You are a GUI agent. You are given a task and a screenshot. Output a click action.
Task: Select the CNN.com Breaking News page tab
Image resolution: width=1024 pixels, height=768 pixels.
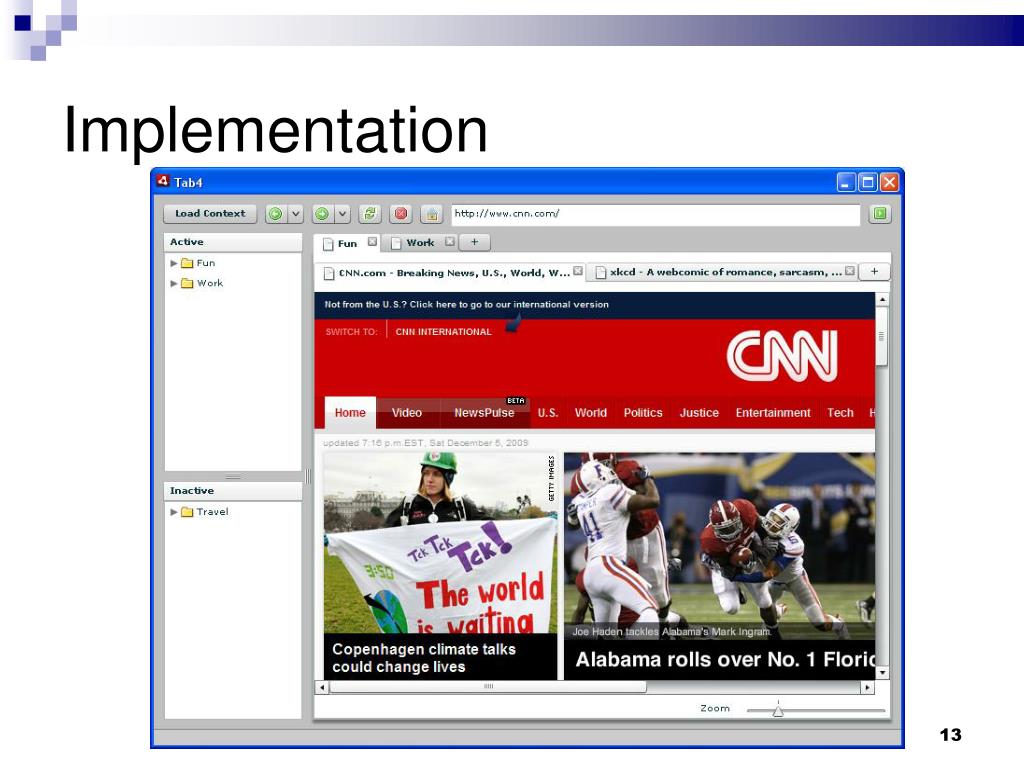(448, 273)
